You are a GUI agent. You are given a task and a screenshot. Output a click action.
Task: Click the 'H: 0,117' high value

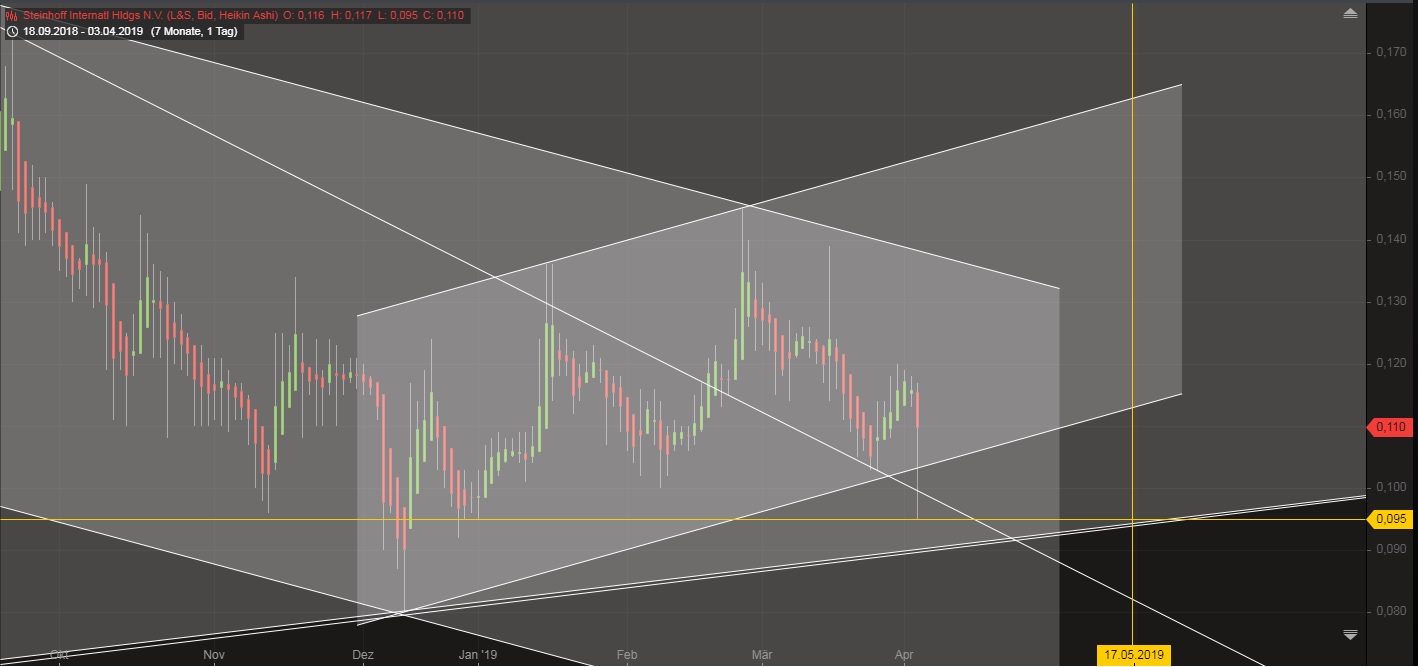[x=352, y=16]
